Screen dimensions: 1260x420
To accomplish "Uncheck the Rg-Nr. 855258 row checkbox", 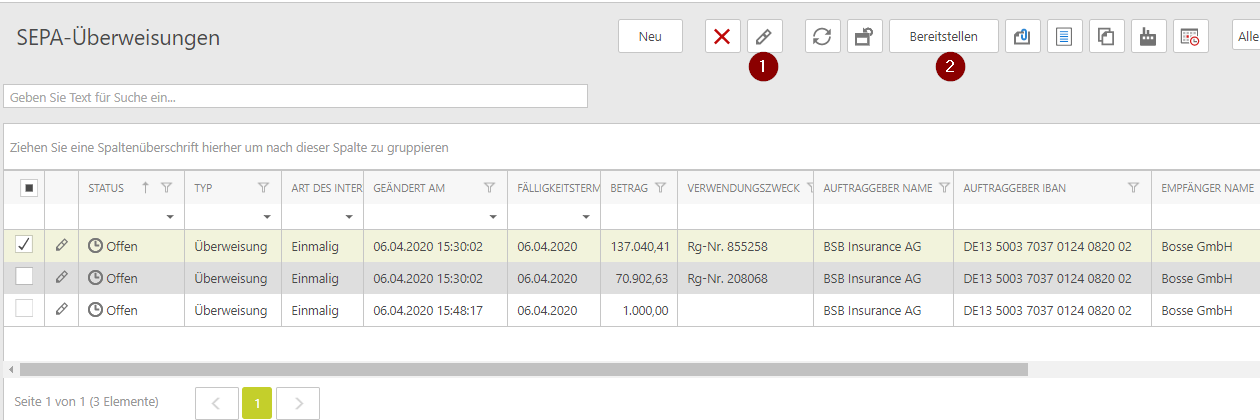I will point(25,245).
